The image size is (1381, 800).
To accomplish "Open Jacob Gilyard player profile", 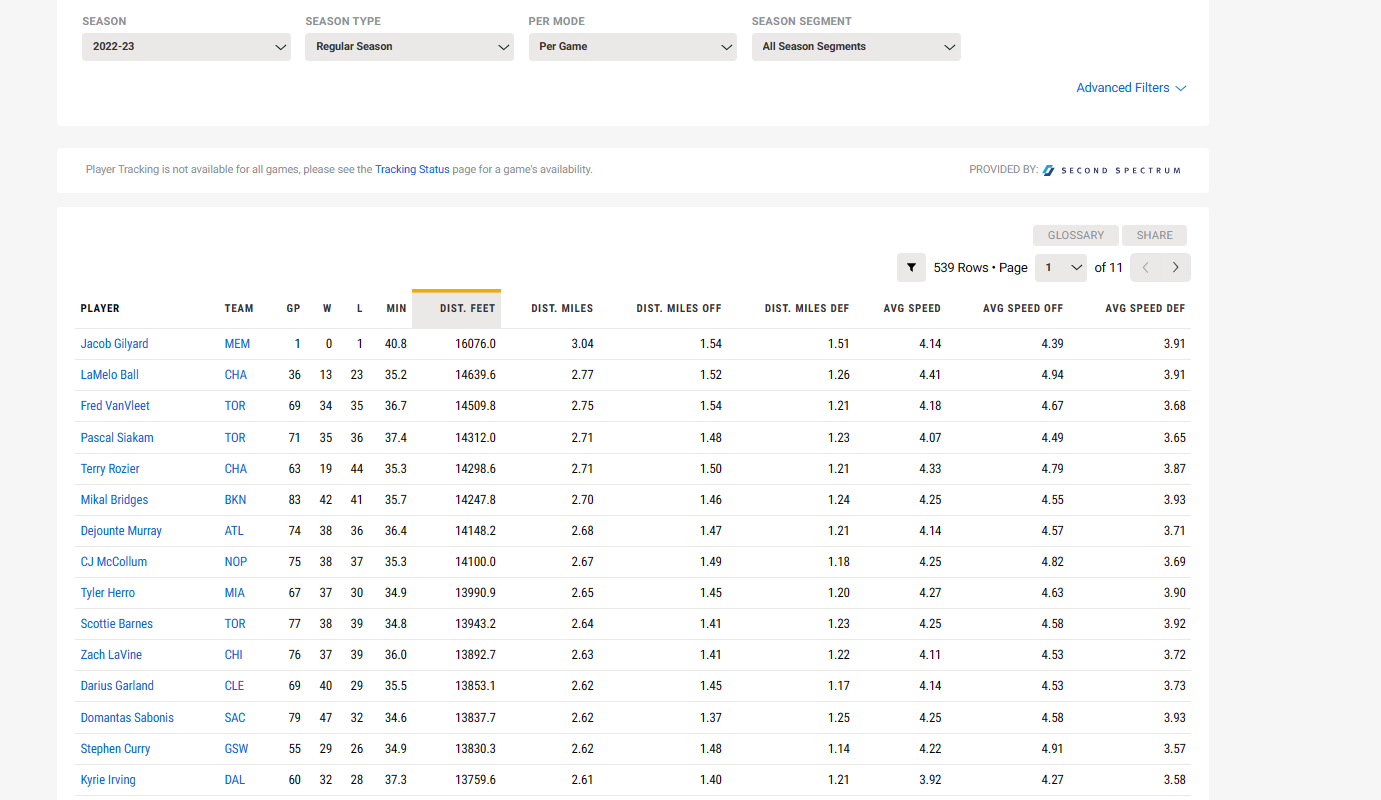I will [114, 344].
